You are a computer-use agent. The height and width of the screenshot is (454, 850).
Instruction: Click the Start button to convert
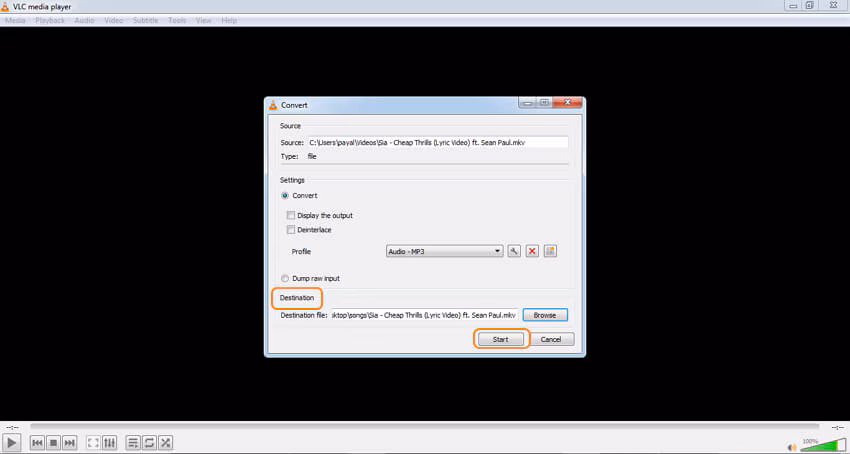click(500, 340)
